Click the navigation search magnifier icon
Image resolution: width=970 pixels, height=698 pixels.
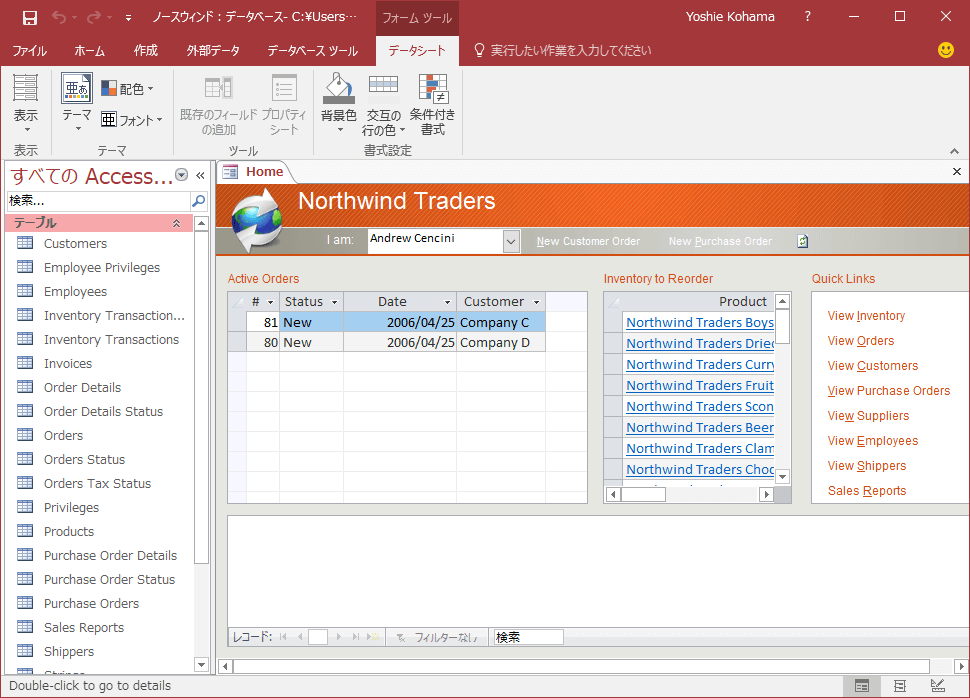tap(199, 200)
